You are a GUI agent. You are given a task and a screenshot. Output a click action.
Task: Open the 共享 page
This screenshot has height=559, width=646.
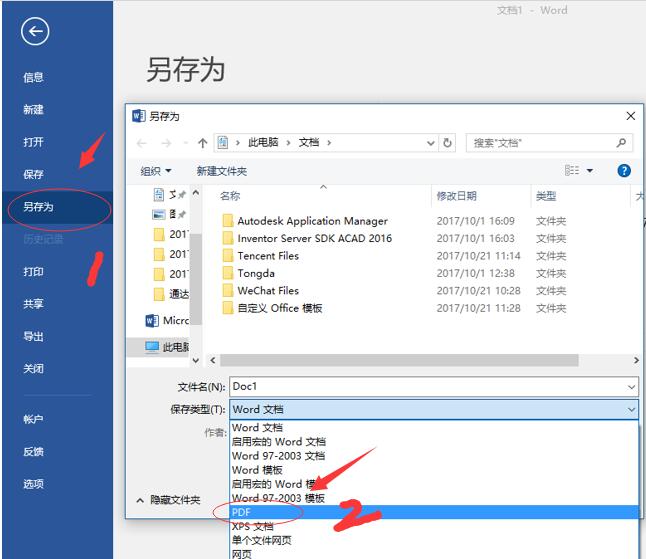coord(33,304)
